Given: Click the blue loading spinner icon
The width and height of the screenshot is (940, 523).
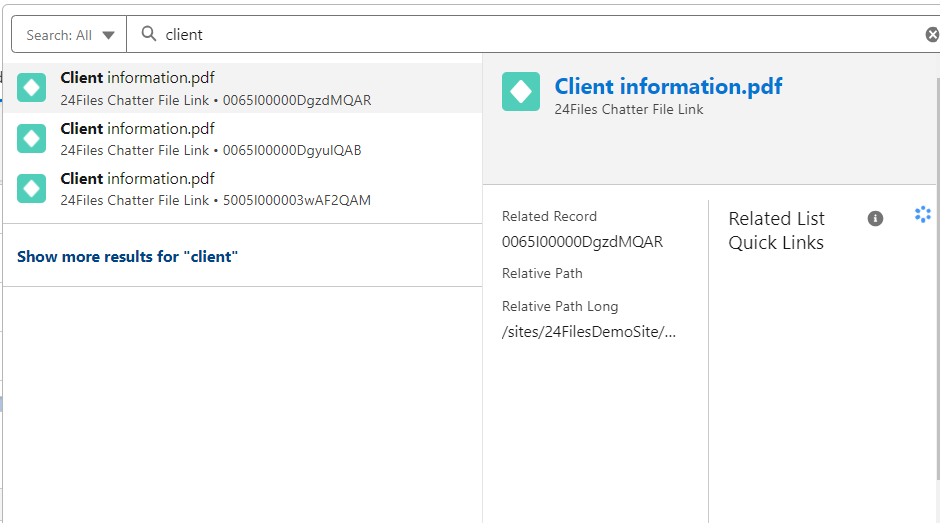Looking at the screenshot, I should pyautogui.click(x=922, y=214).
